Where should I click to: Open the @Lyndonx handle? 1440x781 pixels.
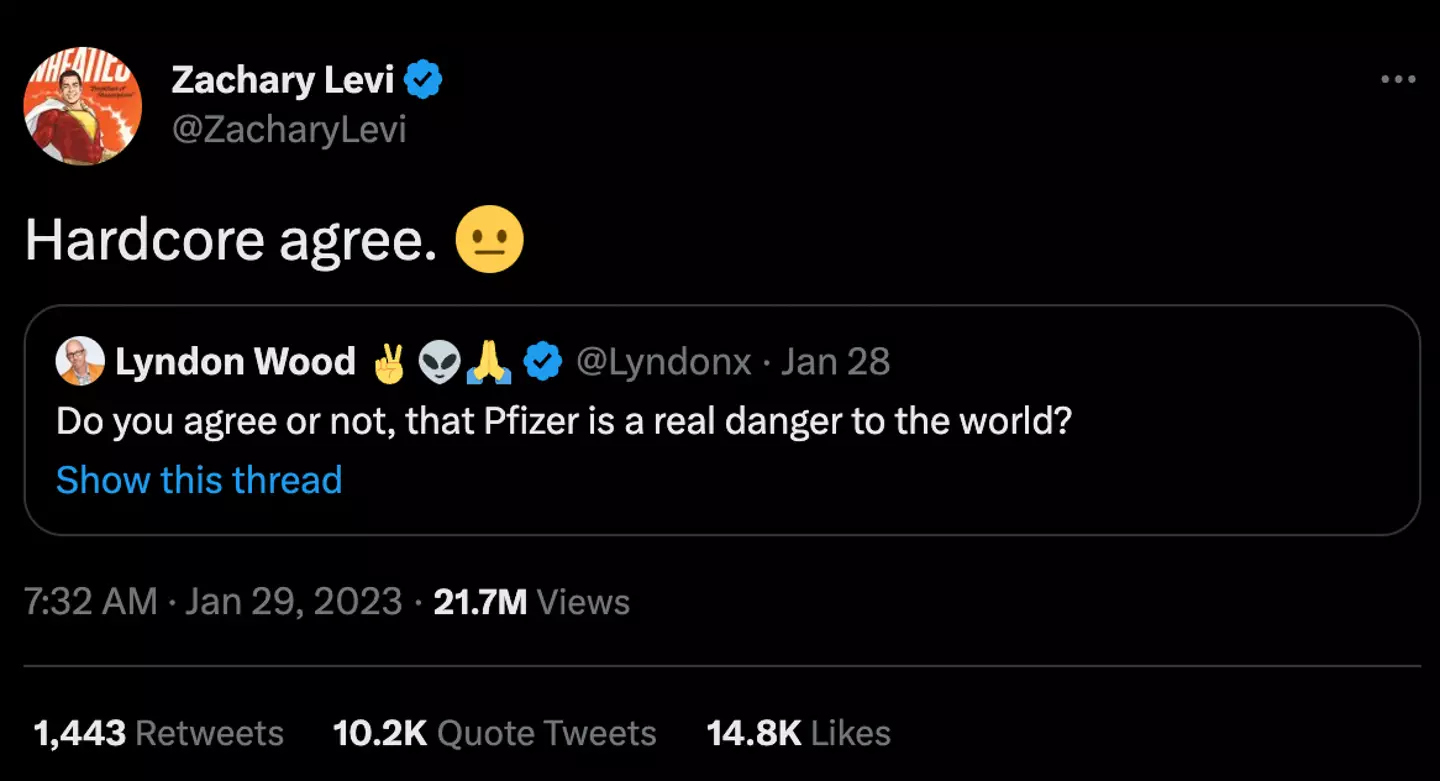click(664, 362)
